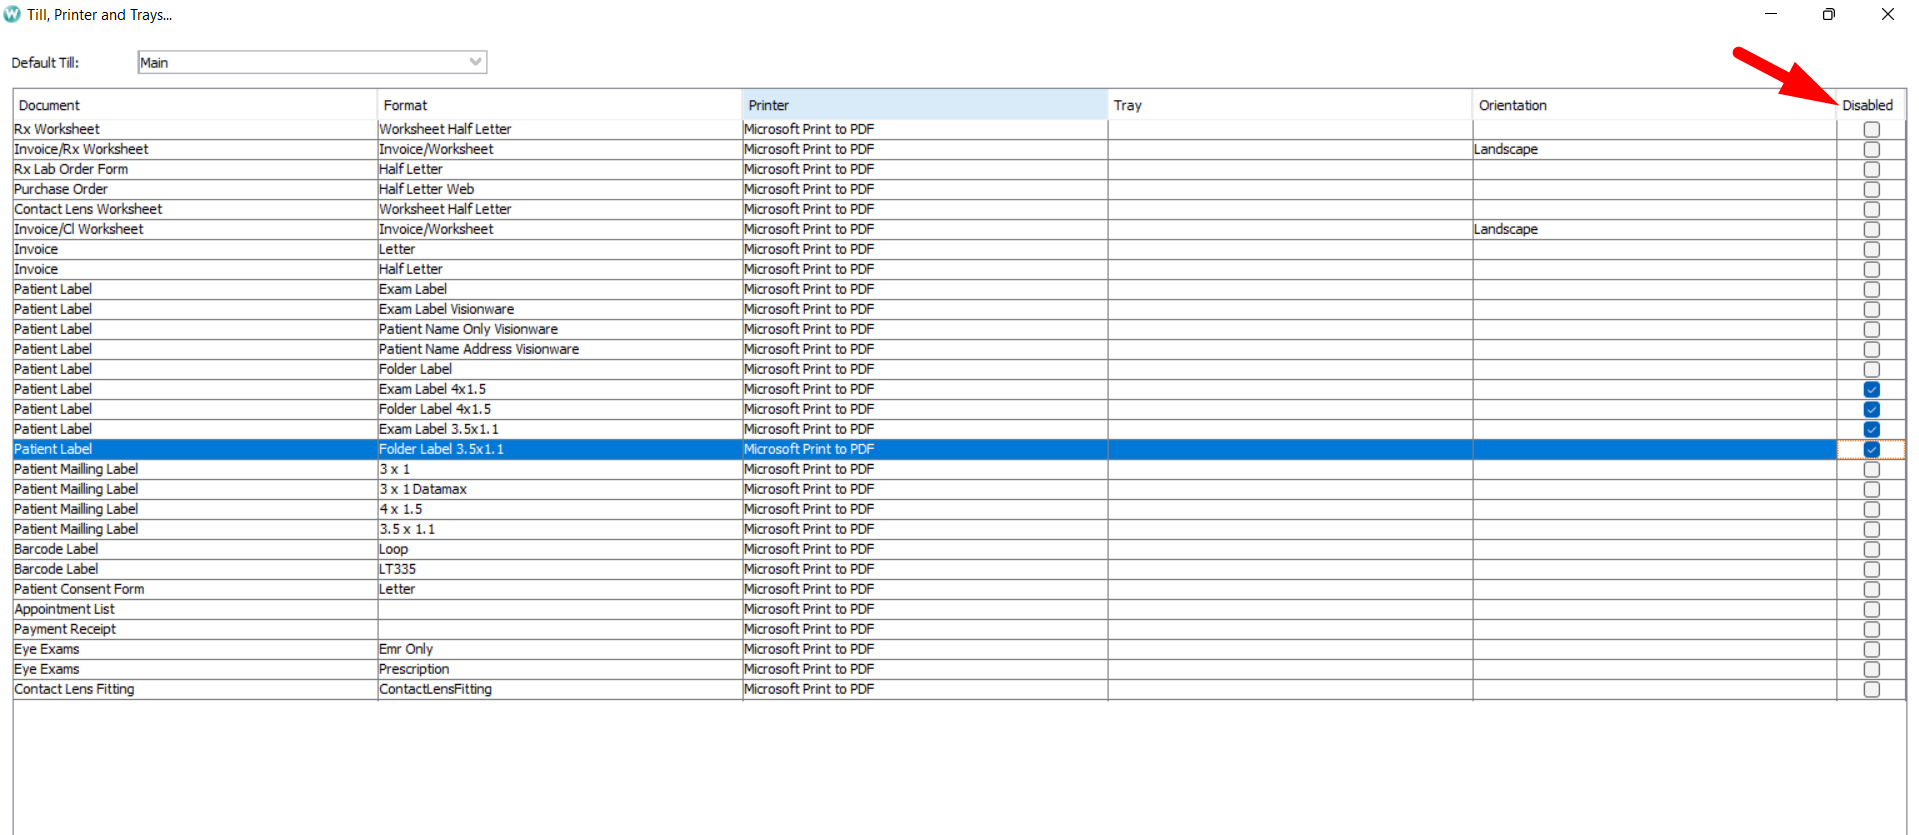Image resolution: width=1919 pixels, height=835 pixels.
Task: Toggle Disabled checkbox for Payment Receipt
Action: point(1872,630)
